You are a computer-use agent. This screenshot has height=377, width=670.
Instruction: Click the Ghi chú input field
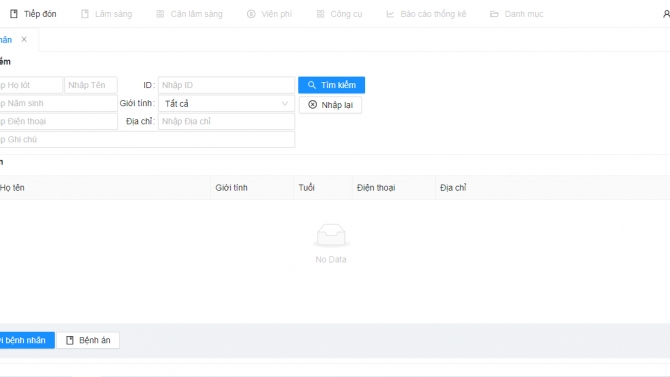(x=147, y=139)
